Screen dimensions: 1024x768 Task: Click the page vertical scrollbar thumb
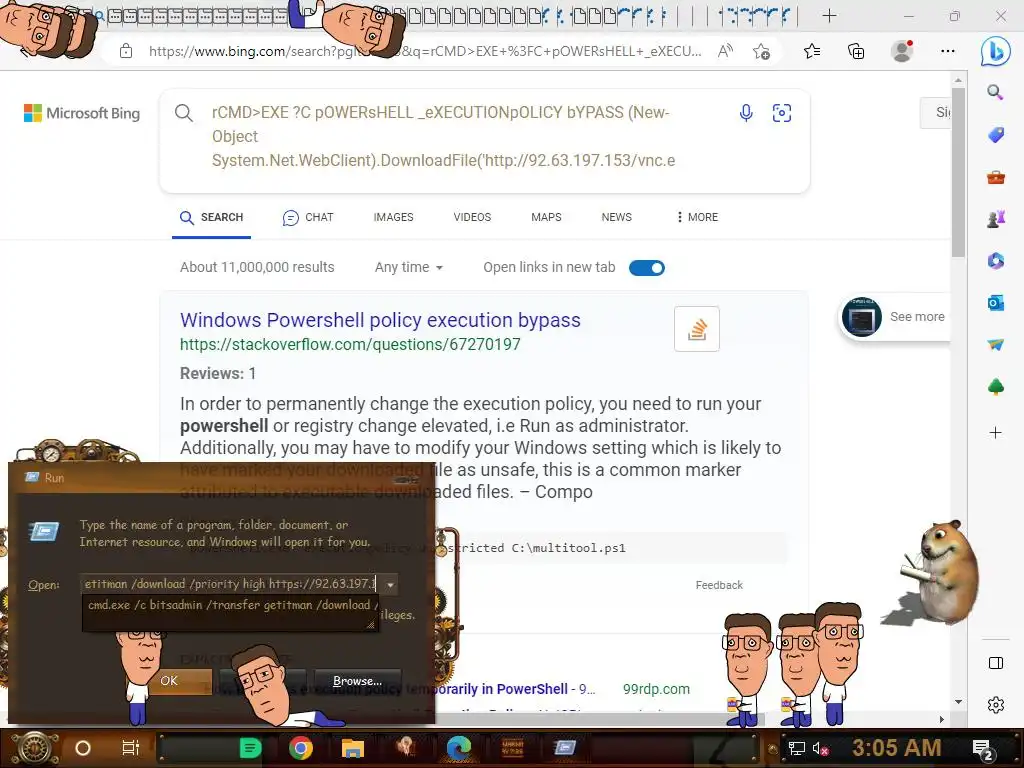[958, 172]
